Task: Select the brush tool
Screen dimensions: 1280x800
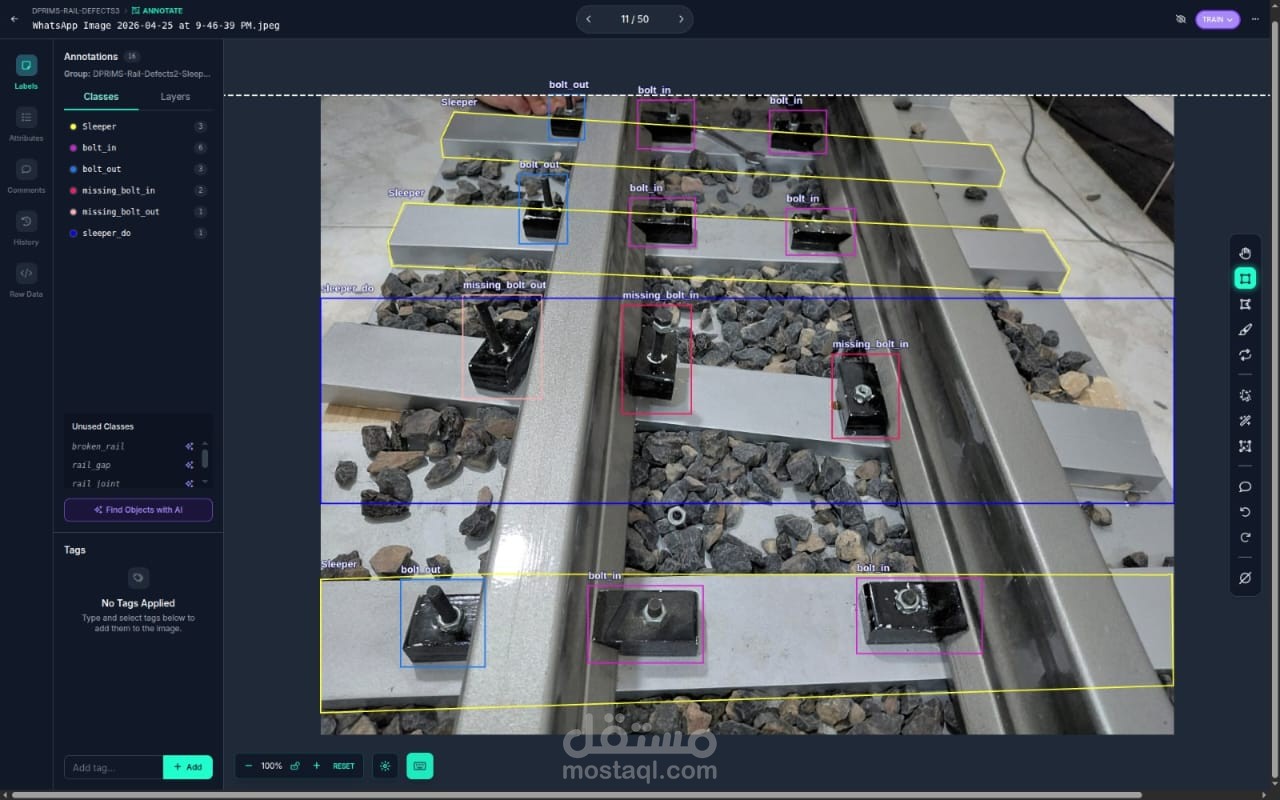Action: pyautogui.click(x=1245, y=329)
